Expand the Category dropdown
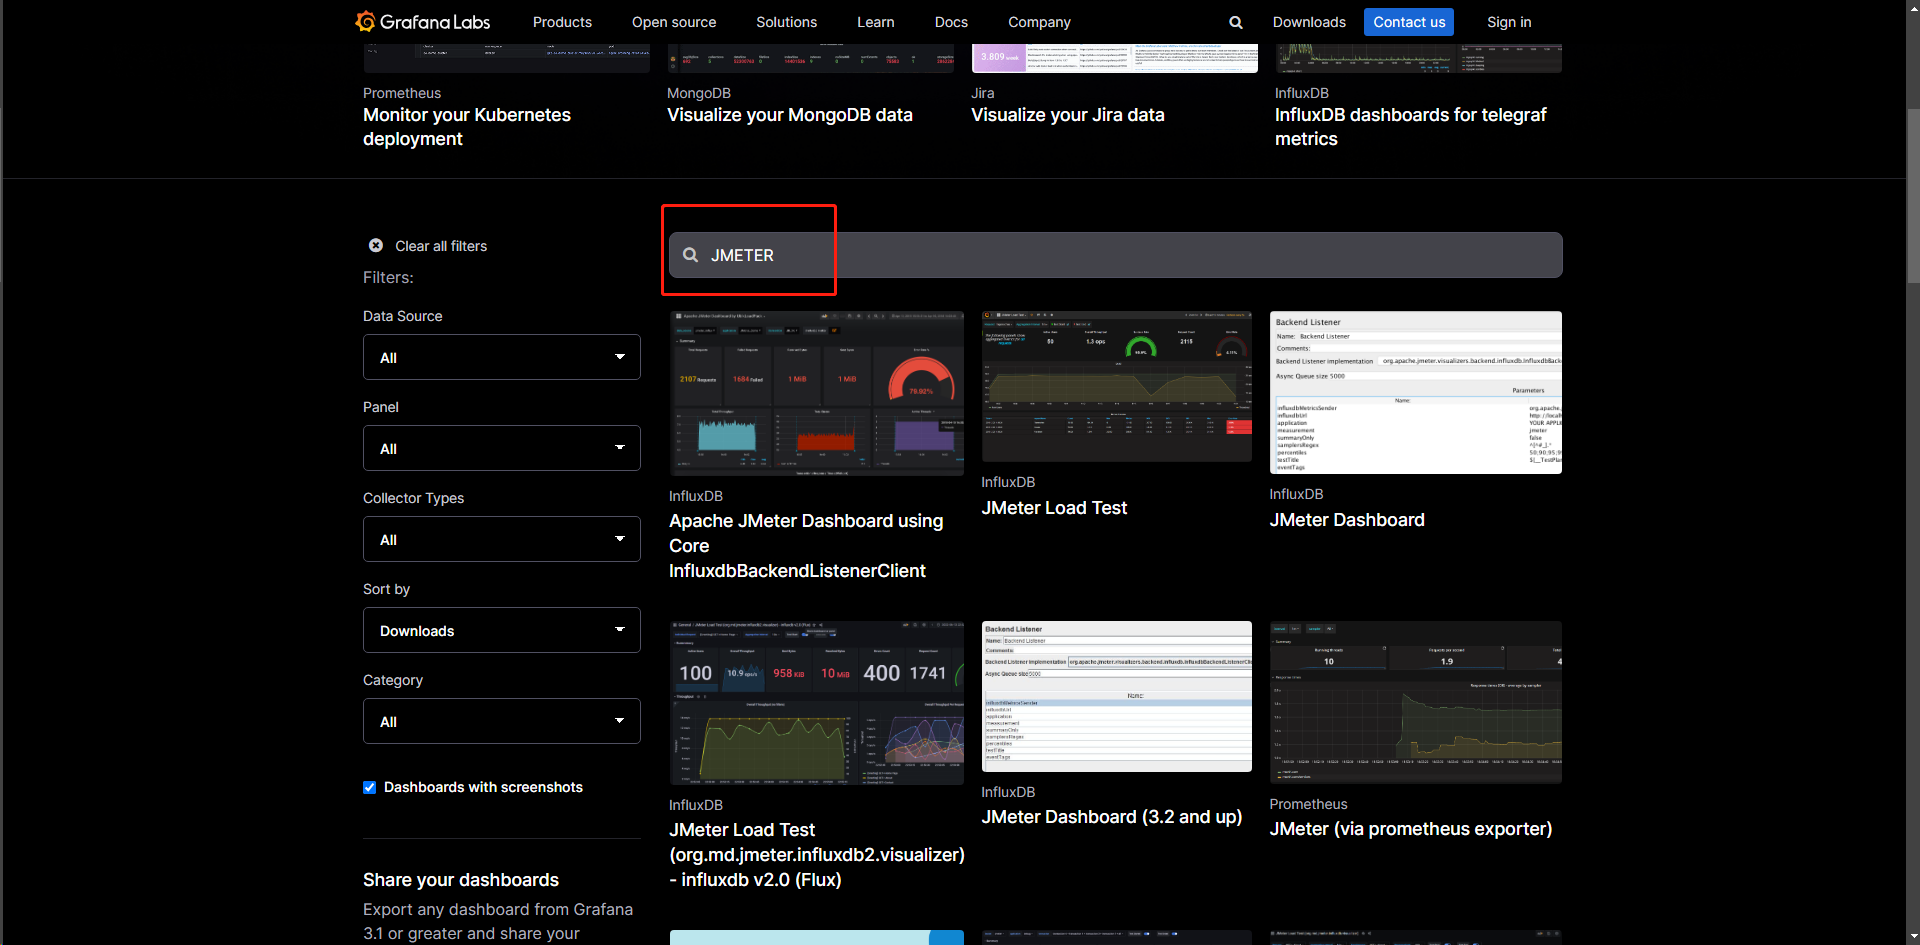The height and width of the screenshot is (945, 1920). [x=502, y=721]
